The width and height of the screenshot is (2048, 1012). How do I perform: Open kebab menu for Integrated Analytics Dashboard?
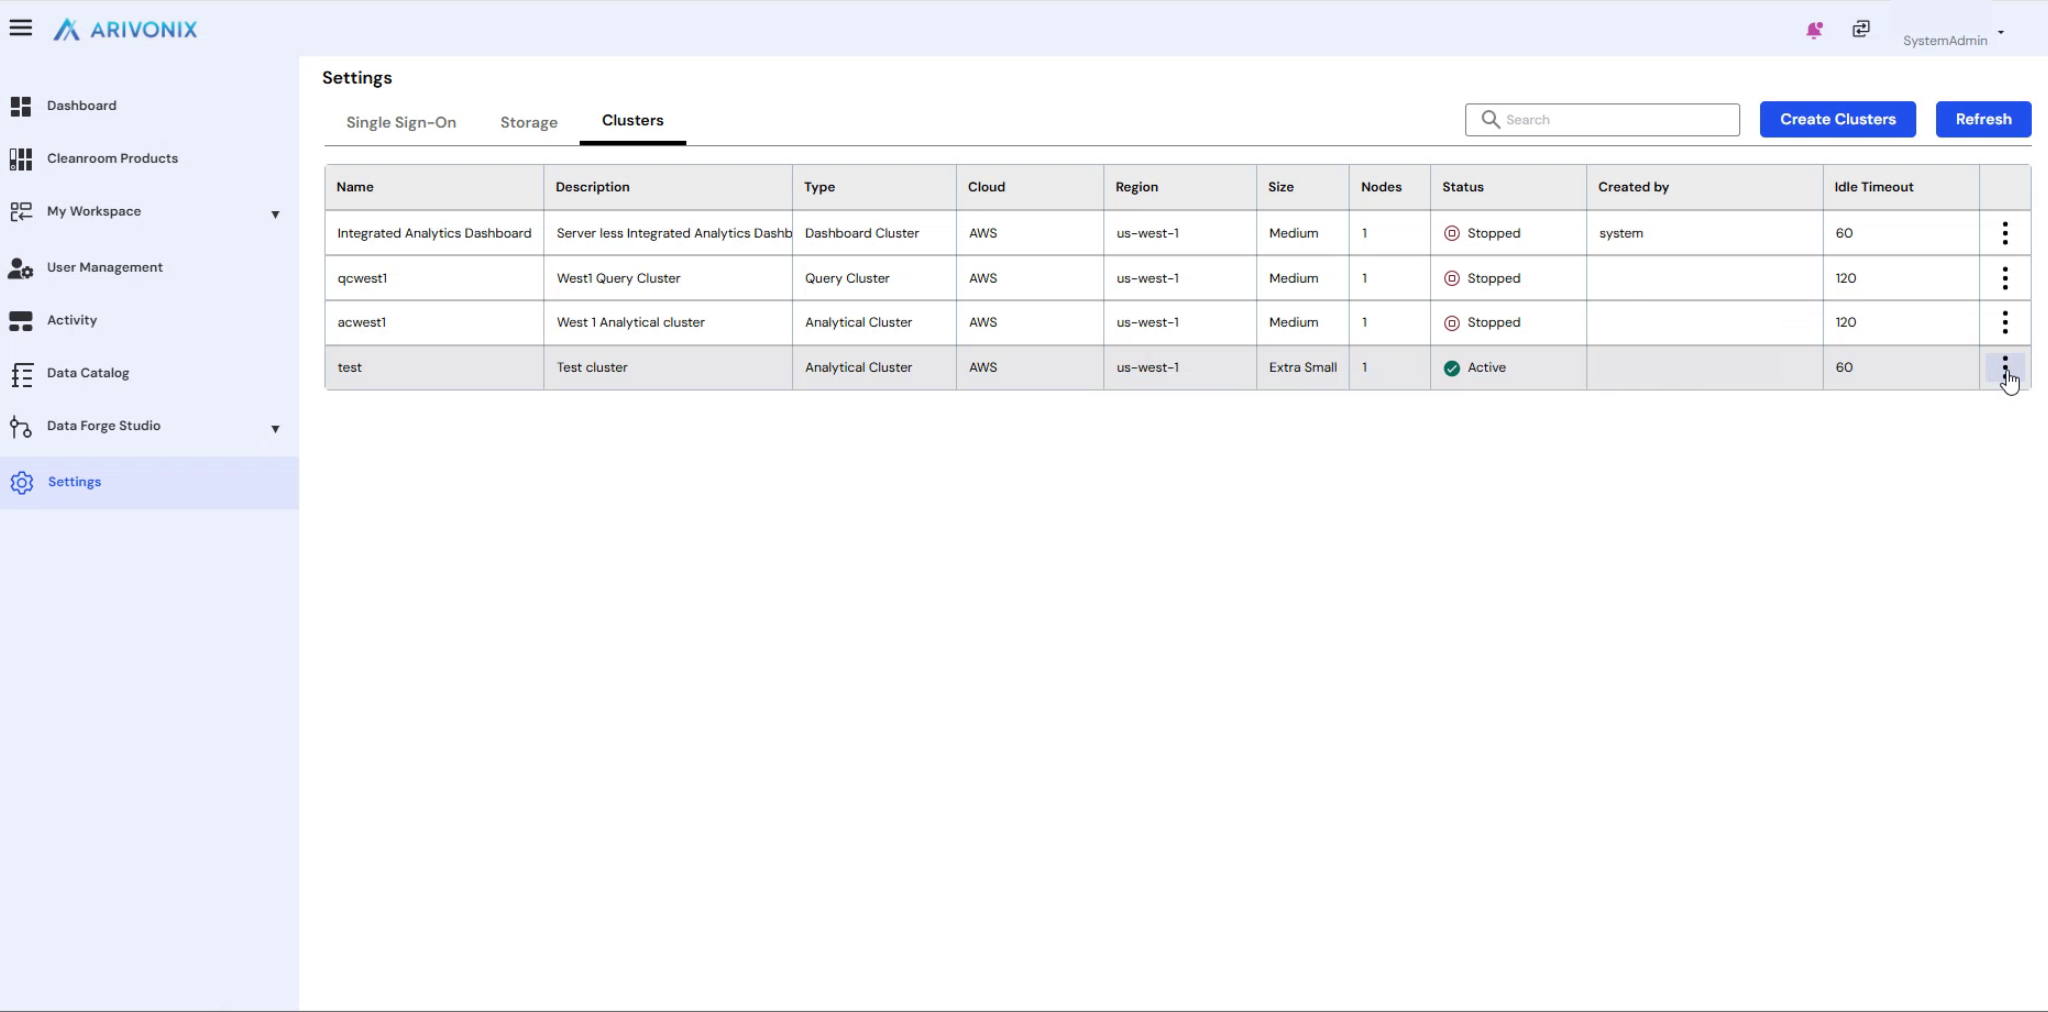[x=2005, y=233]
